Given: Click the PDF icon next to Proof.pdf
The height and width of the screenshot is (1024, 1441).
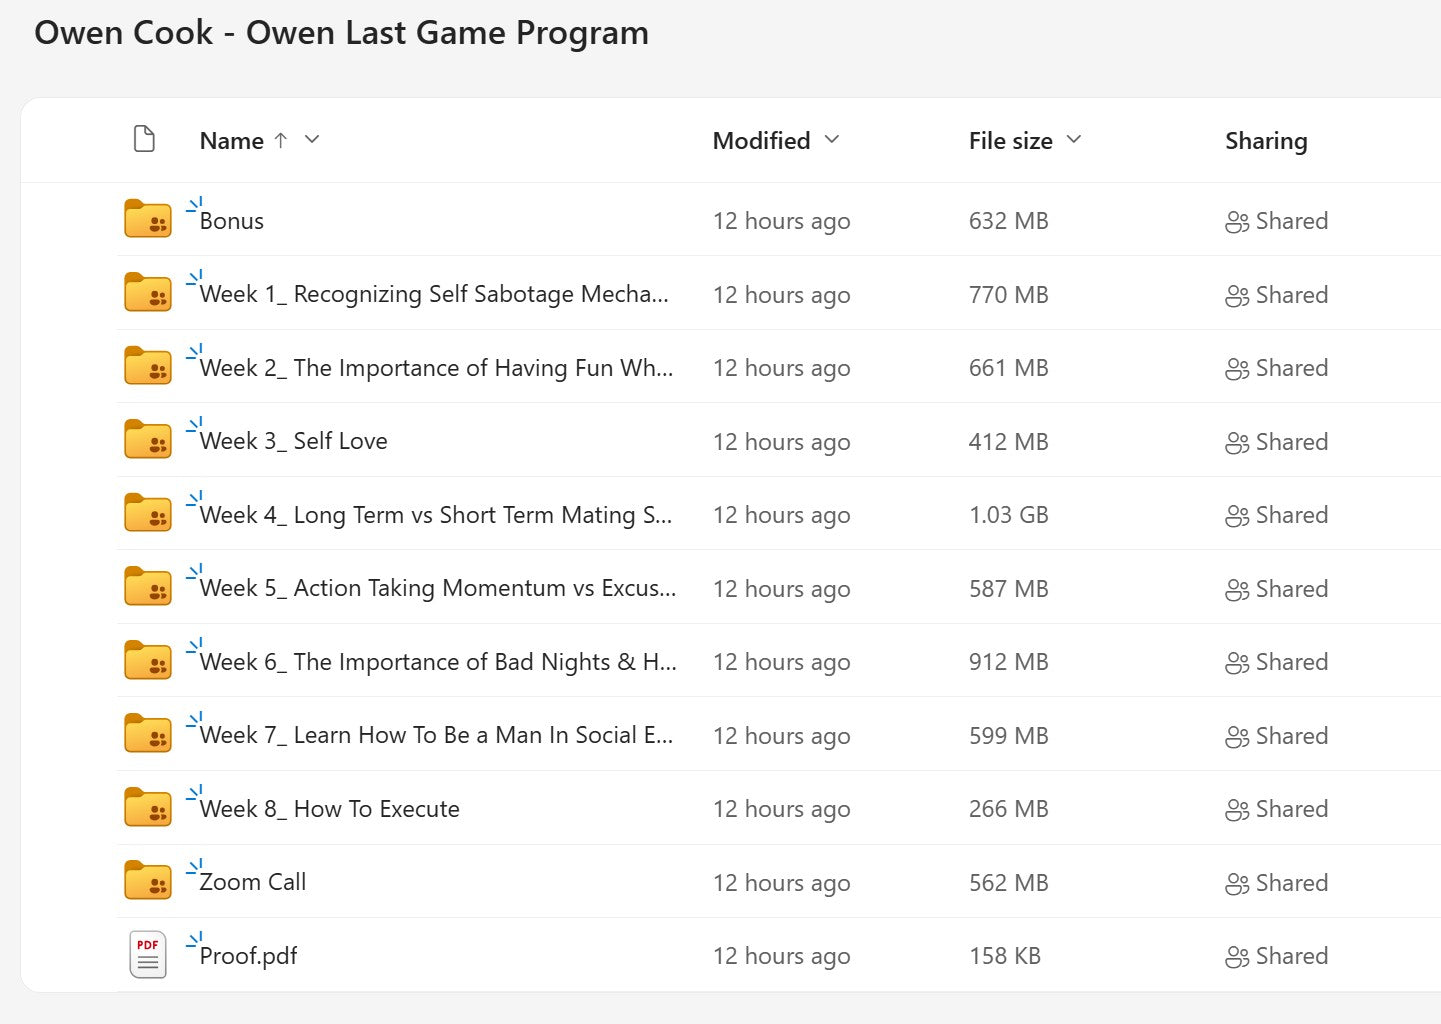Looking at the screenshot, I should tap(147, 955).
